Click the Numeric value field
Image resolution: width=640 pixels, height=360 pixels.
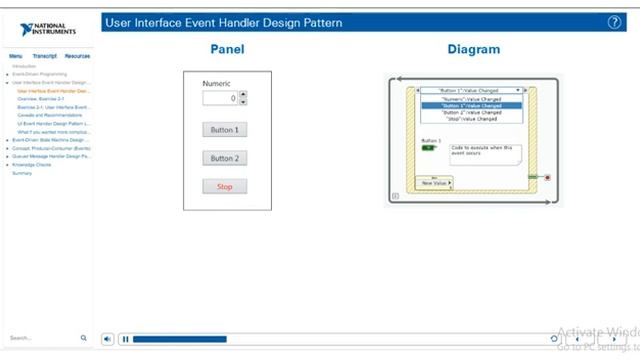pyautogui.click(x=220, y=98)
